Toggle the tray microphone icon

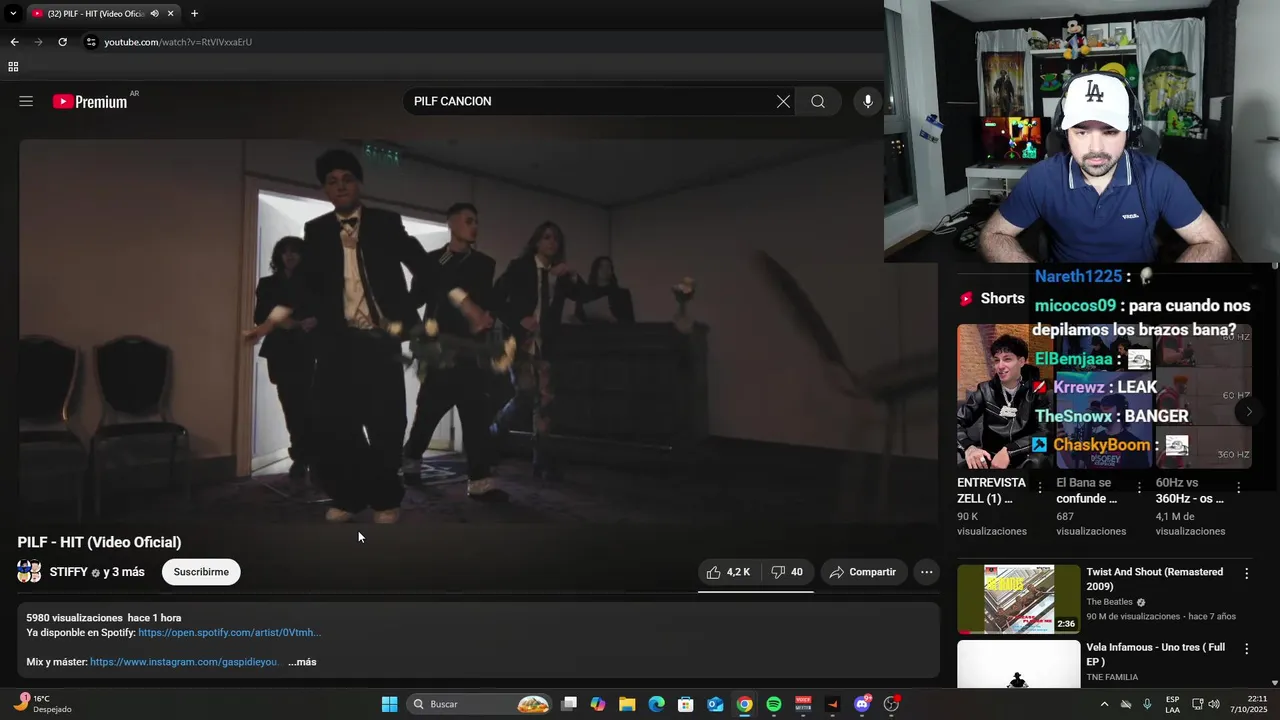point(1147,704)
